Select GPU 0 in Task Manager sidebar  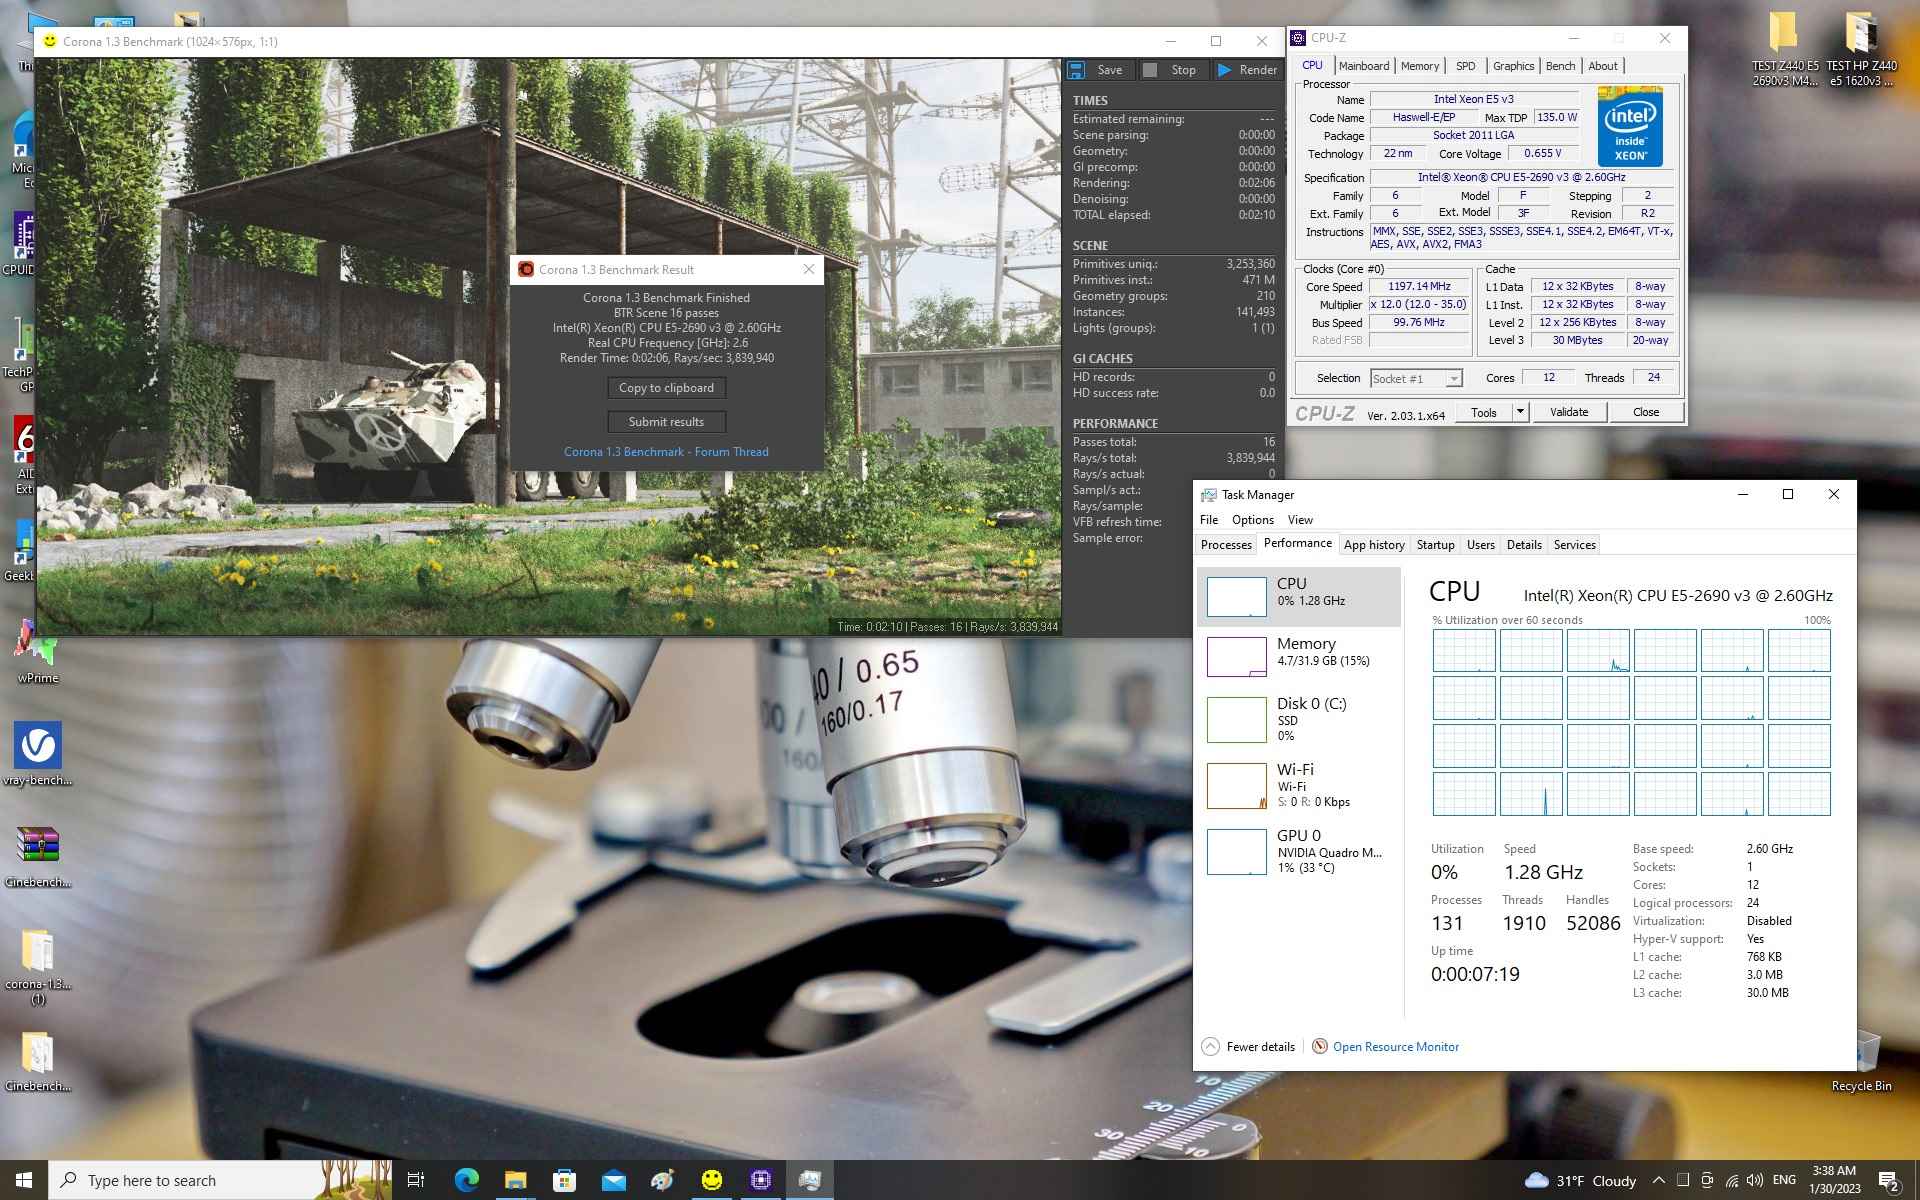(1298, 850)
